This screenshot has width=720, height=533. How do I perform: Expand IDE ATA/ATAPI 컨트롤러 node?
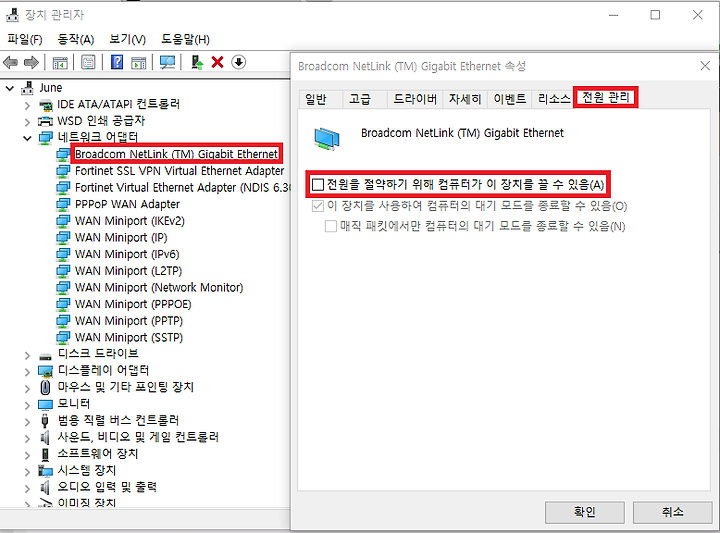pyautogui.click(x=27, y=106)
